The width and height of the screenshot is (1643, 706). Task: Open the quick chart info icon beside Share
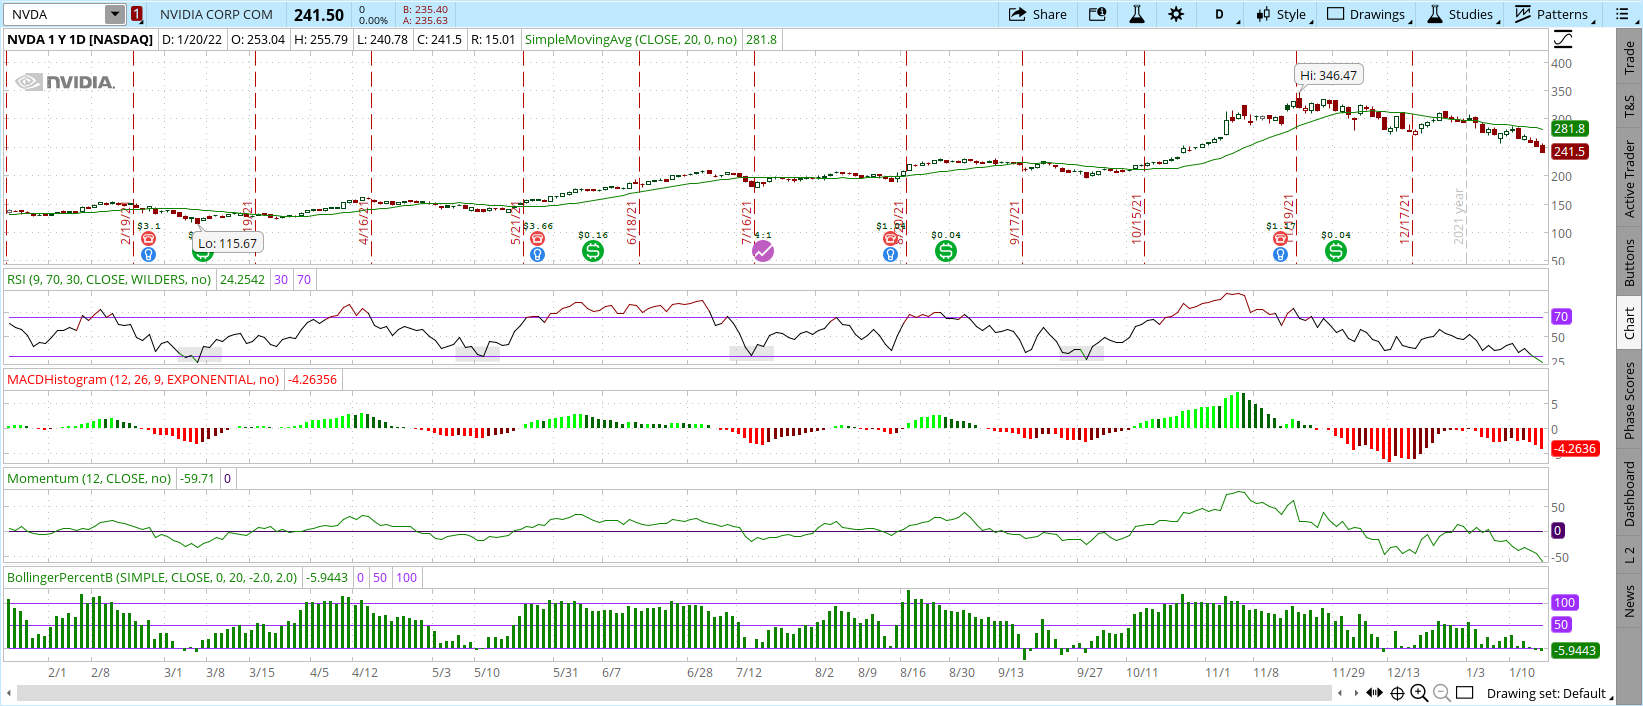1097,14
